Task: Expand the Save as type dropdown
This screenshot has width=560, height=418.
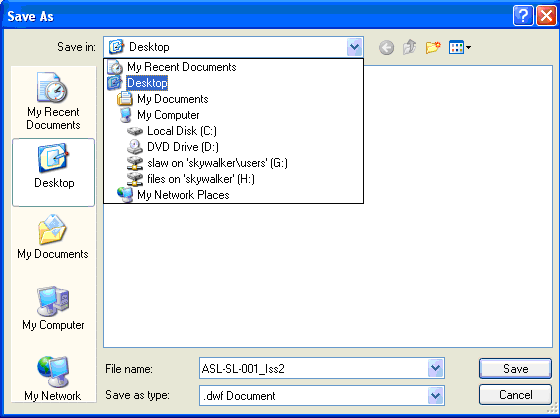Action: pos(435,395)
